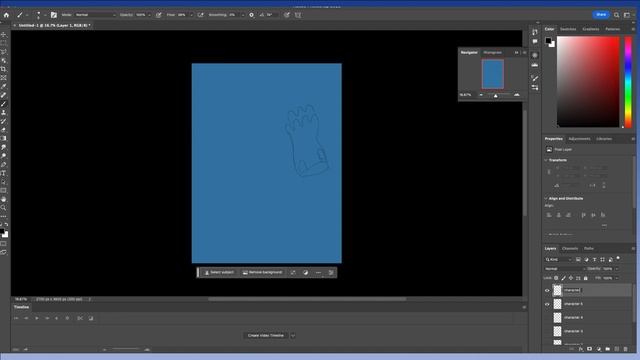Show the character 4 layer

547,318
